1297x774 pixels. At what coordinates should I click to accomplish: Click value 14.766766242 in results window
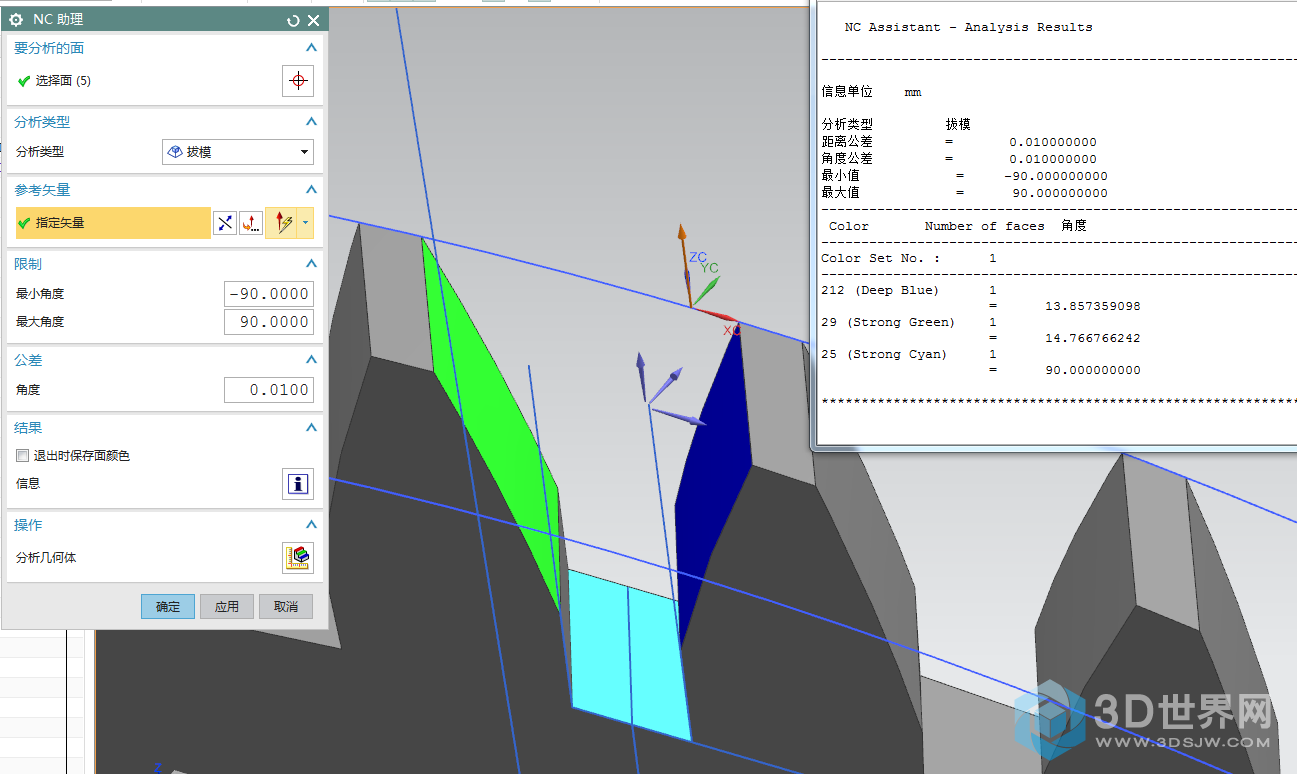click(x=1093, y=338)
